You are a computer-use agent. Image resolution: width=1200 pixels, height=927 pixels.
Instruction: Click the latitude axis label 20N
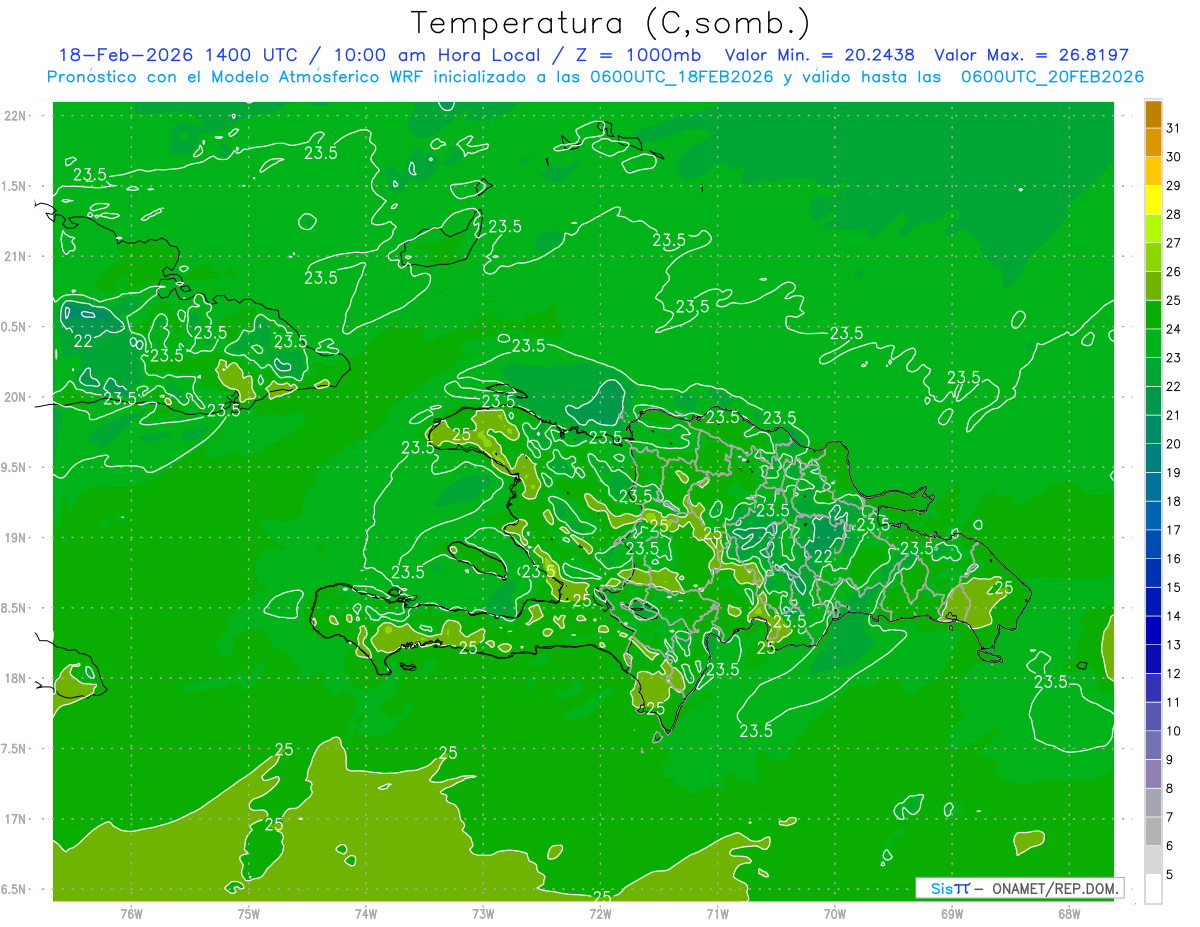[x=16, y=397]
